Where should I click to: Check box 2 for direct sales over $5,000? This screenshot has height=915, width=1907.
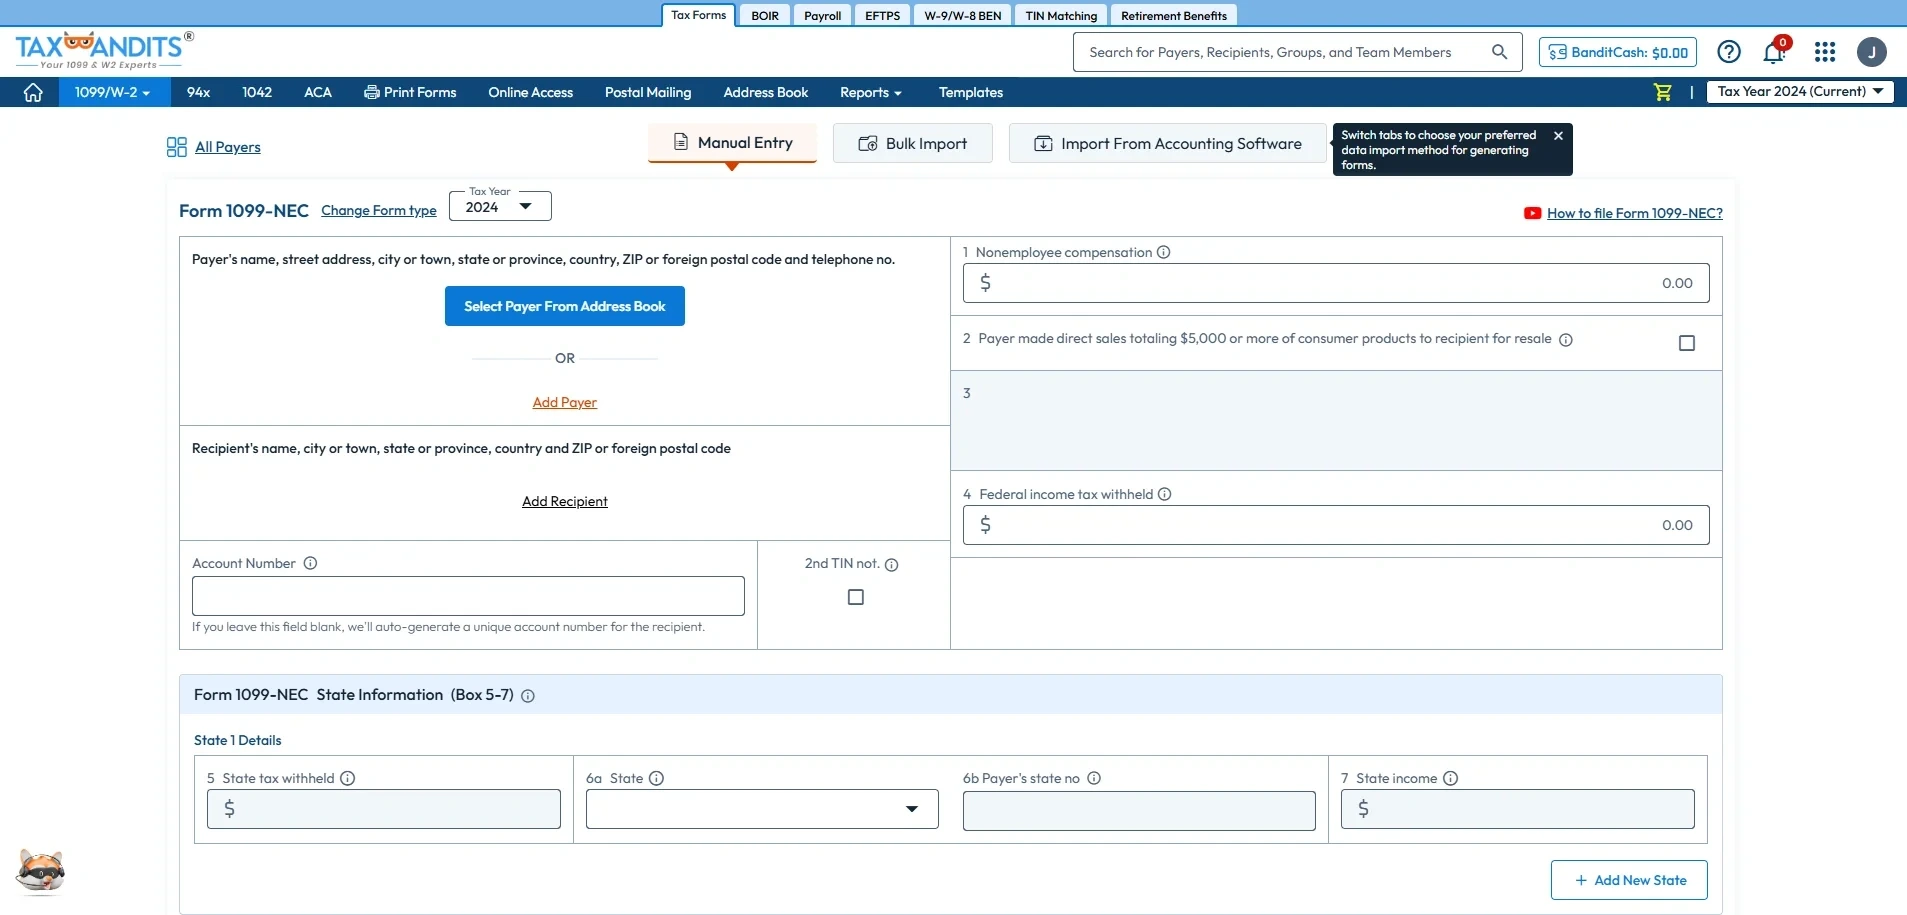pyautogui.click(x=1687, y=342)
